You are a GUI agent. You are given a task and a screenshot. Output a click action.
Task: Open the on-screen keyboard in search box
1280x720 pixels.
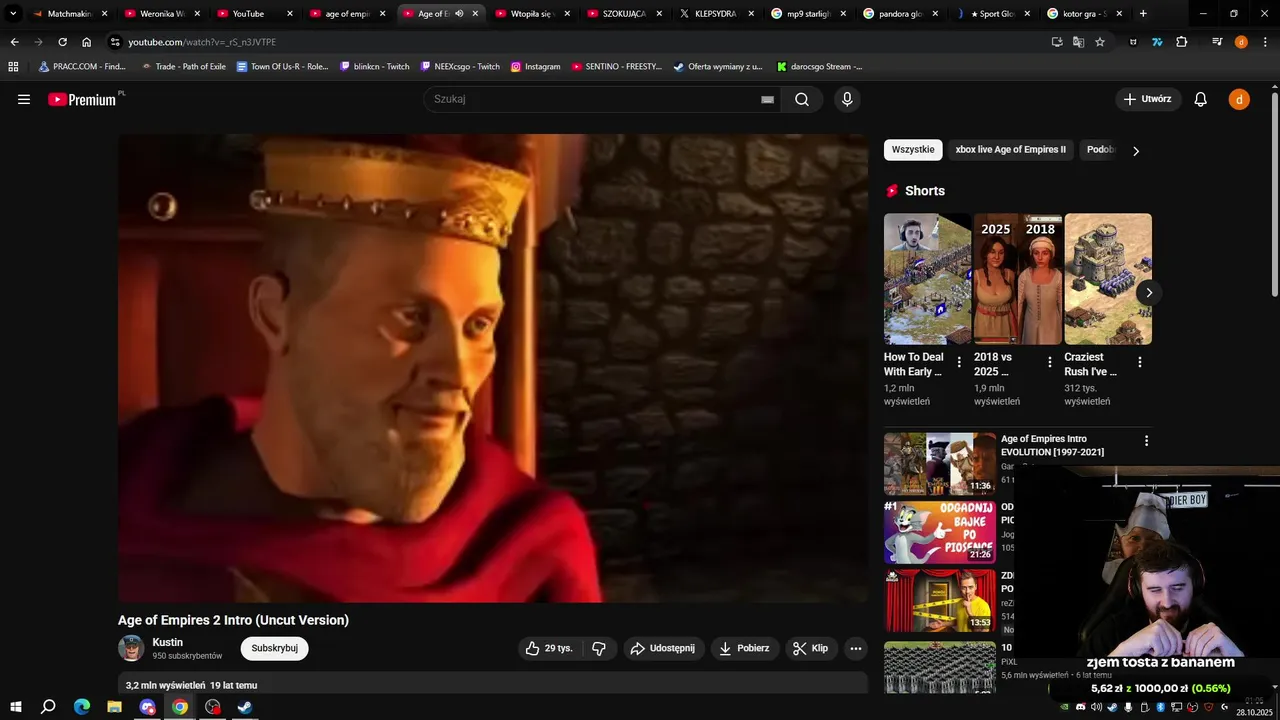tap(767, 99)
